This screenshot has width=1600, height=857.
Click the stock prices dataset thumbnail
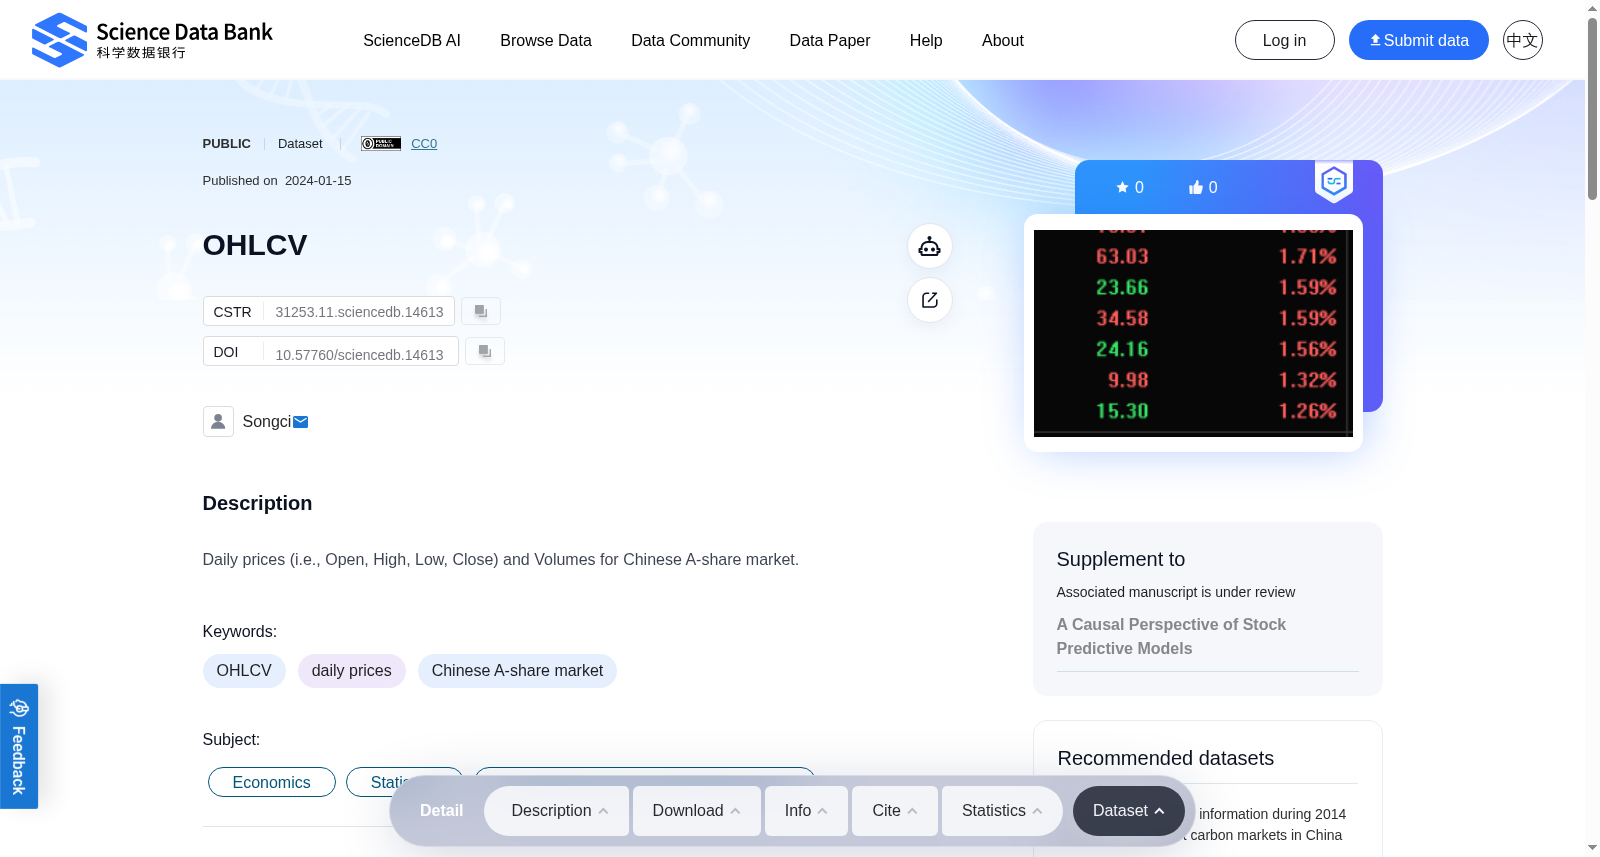[x=1193, y=333]
